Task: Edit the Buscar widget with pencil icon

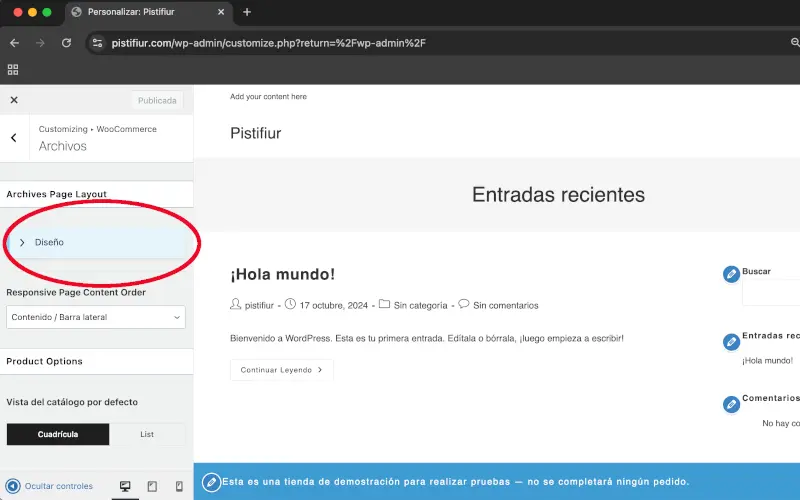Action: (x=731, y=274)
